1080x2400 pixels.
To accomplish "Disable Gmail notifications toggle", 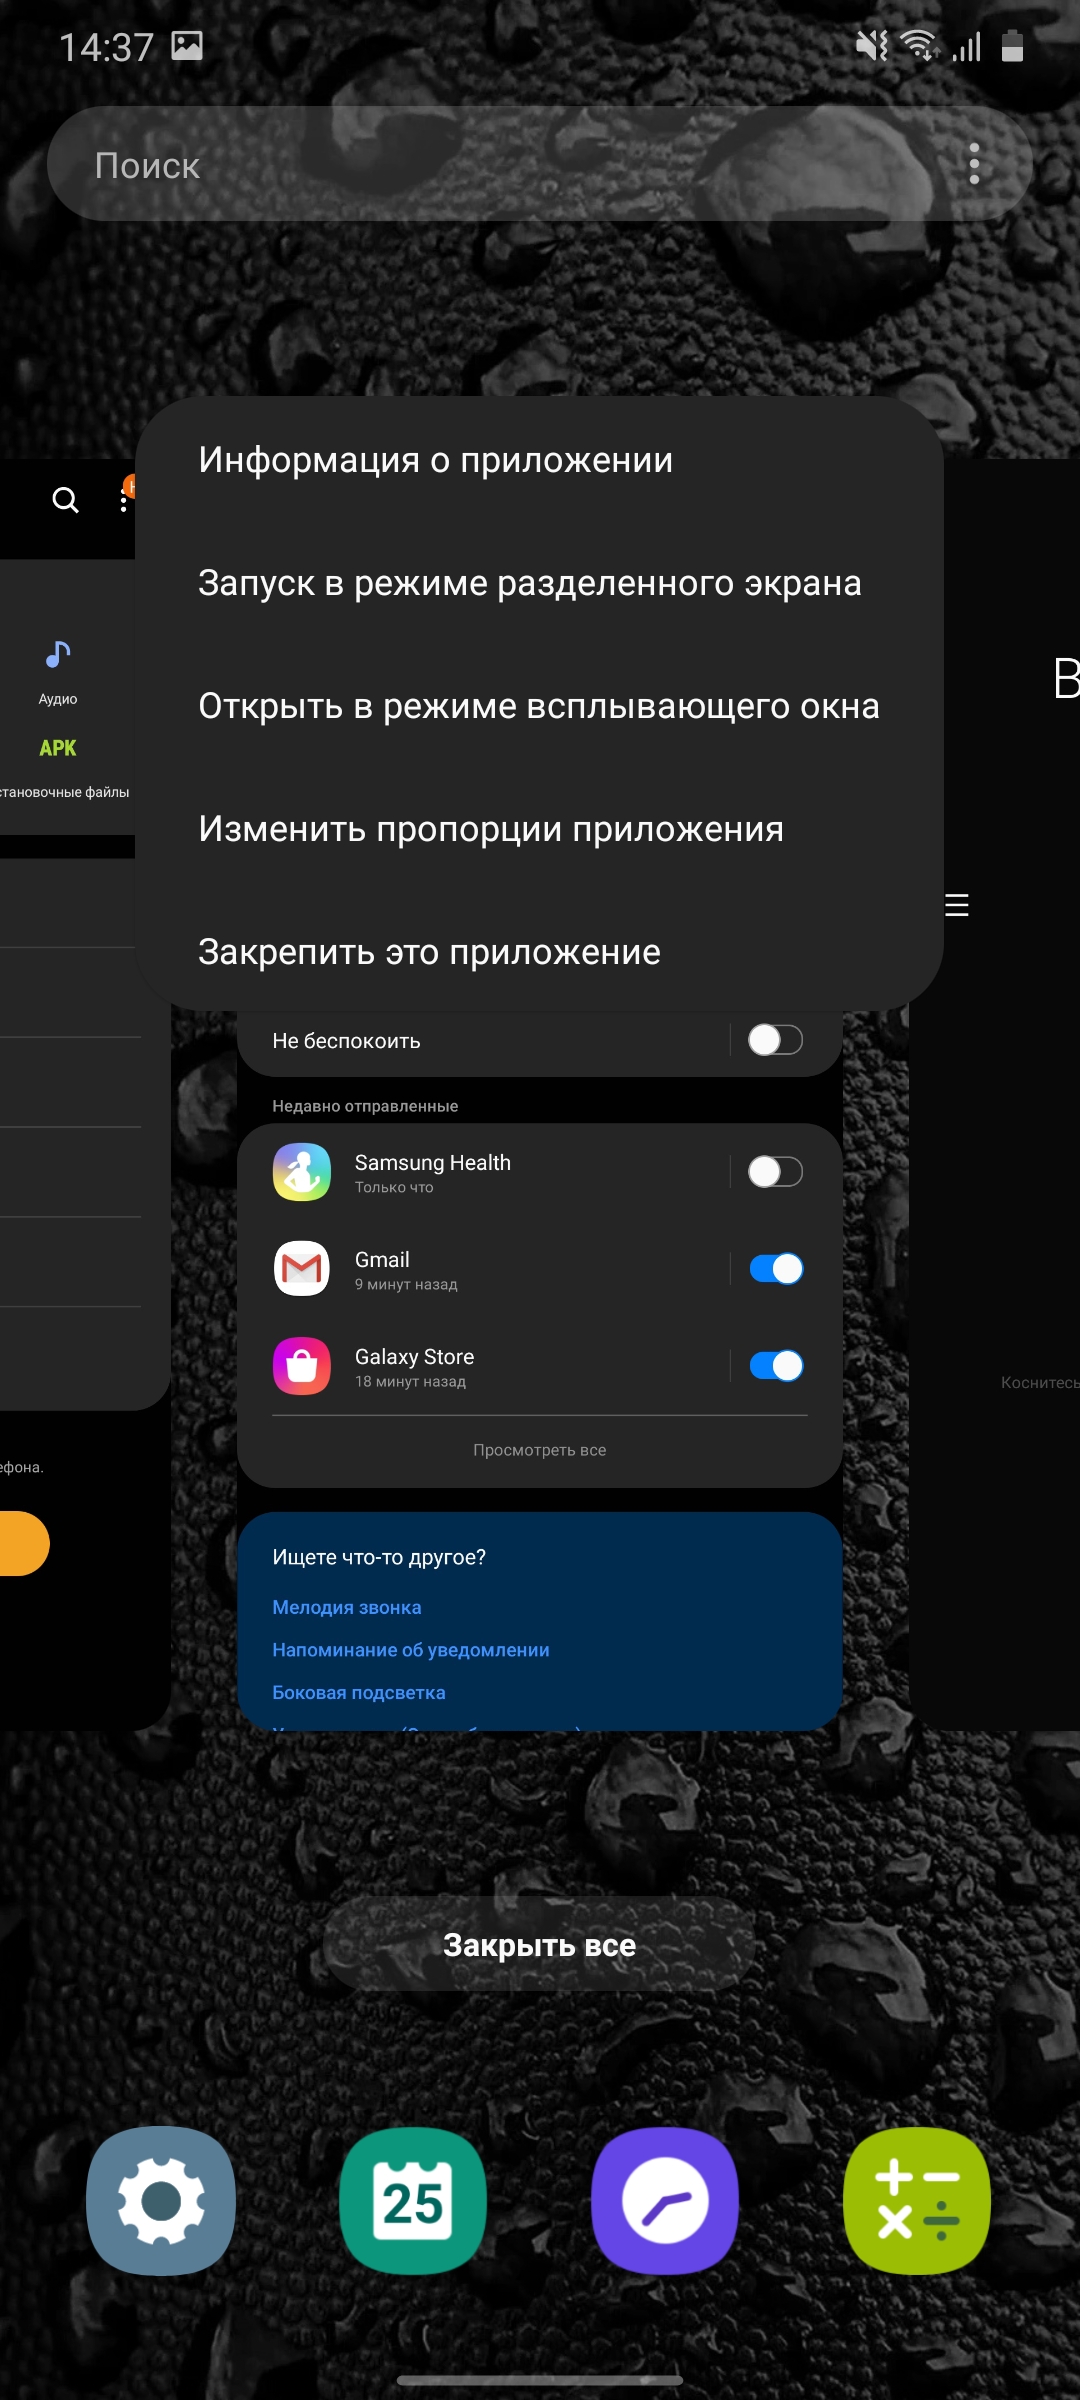I will (775, 1269).
